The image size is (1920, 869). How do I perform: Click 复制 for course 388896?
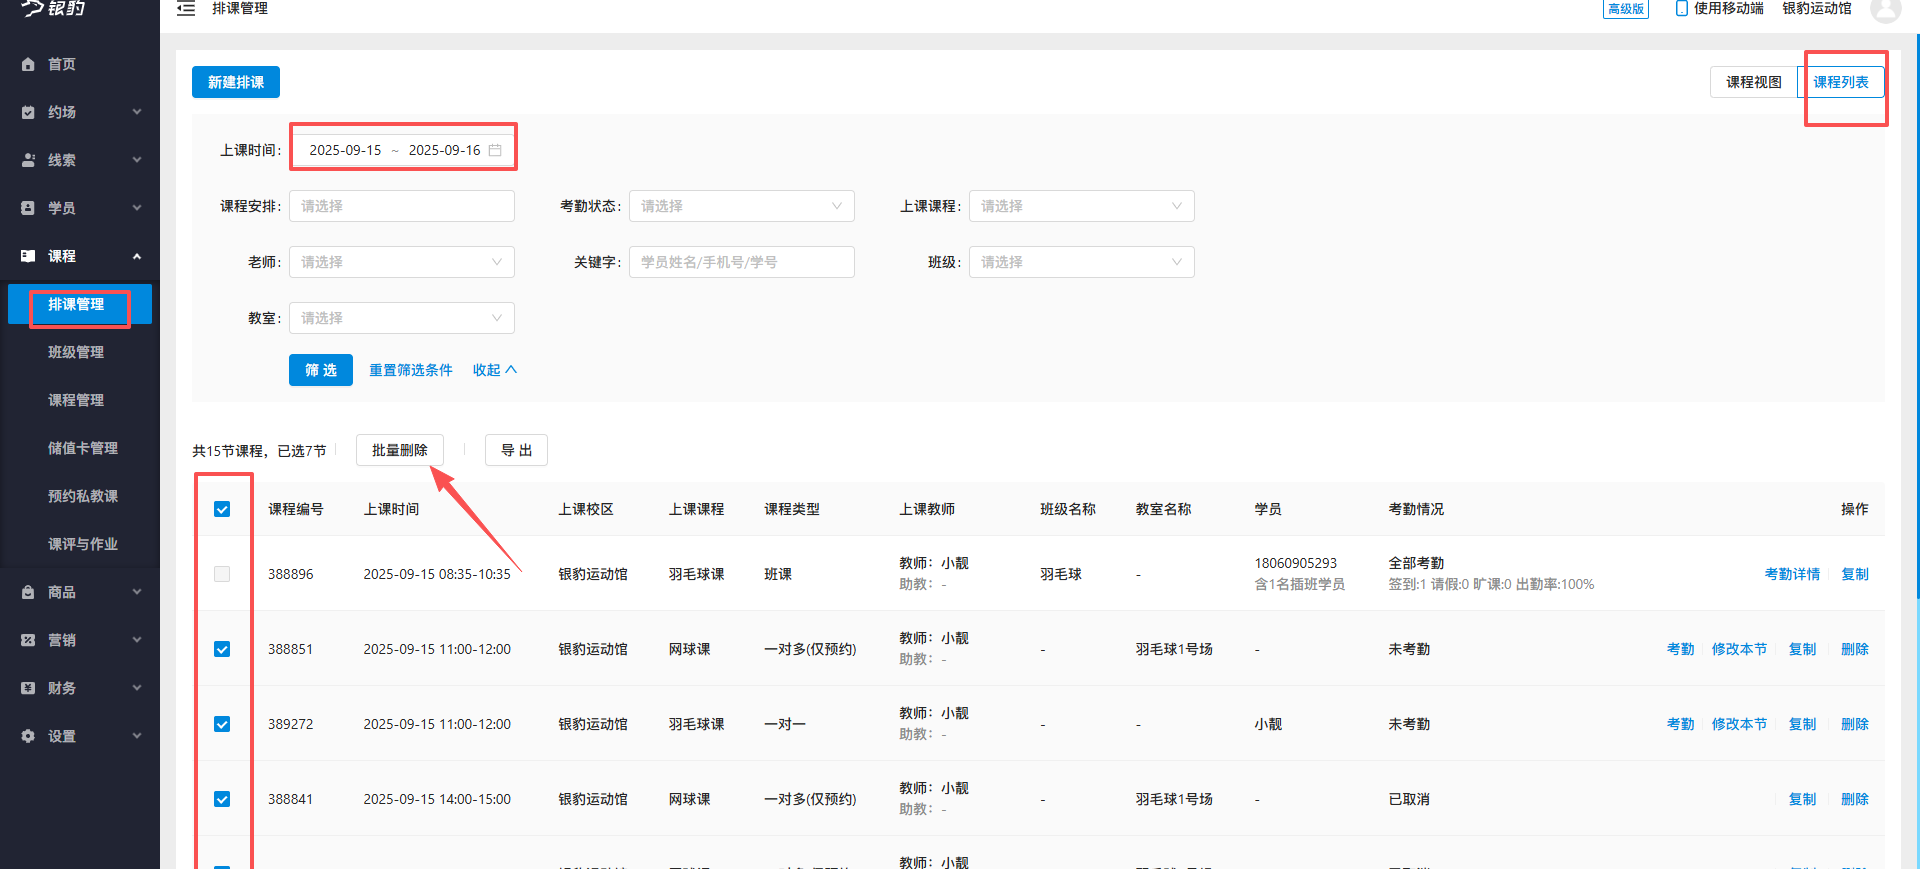(x=1855, y=574)
